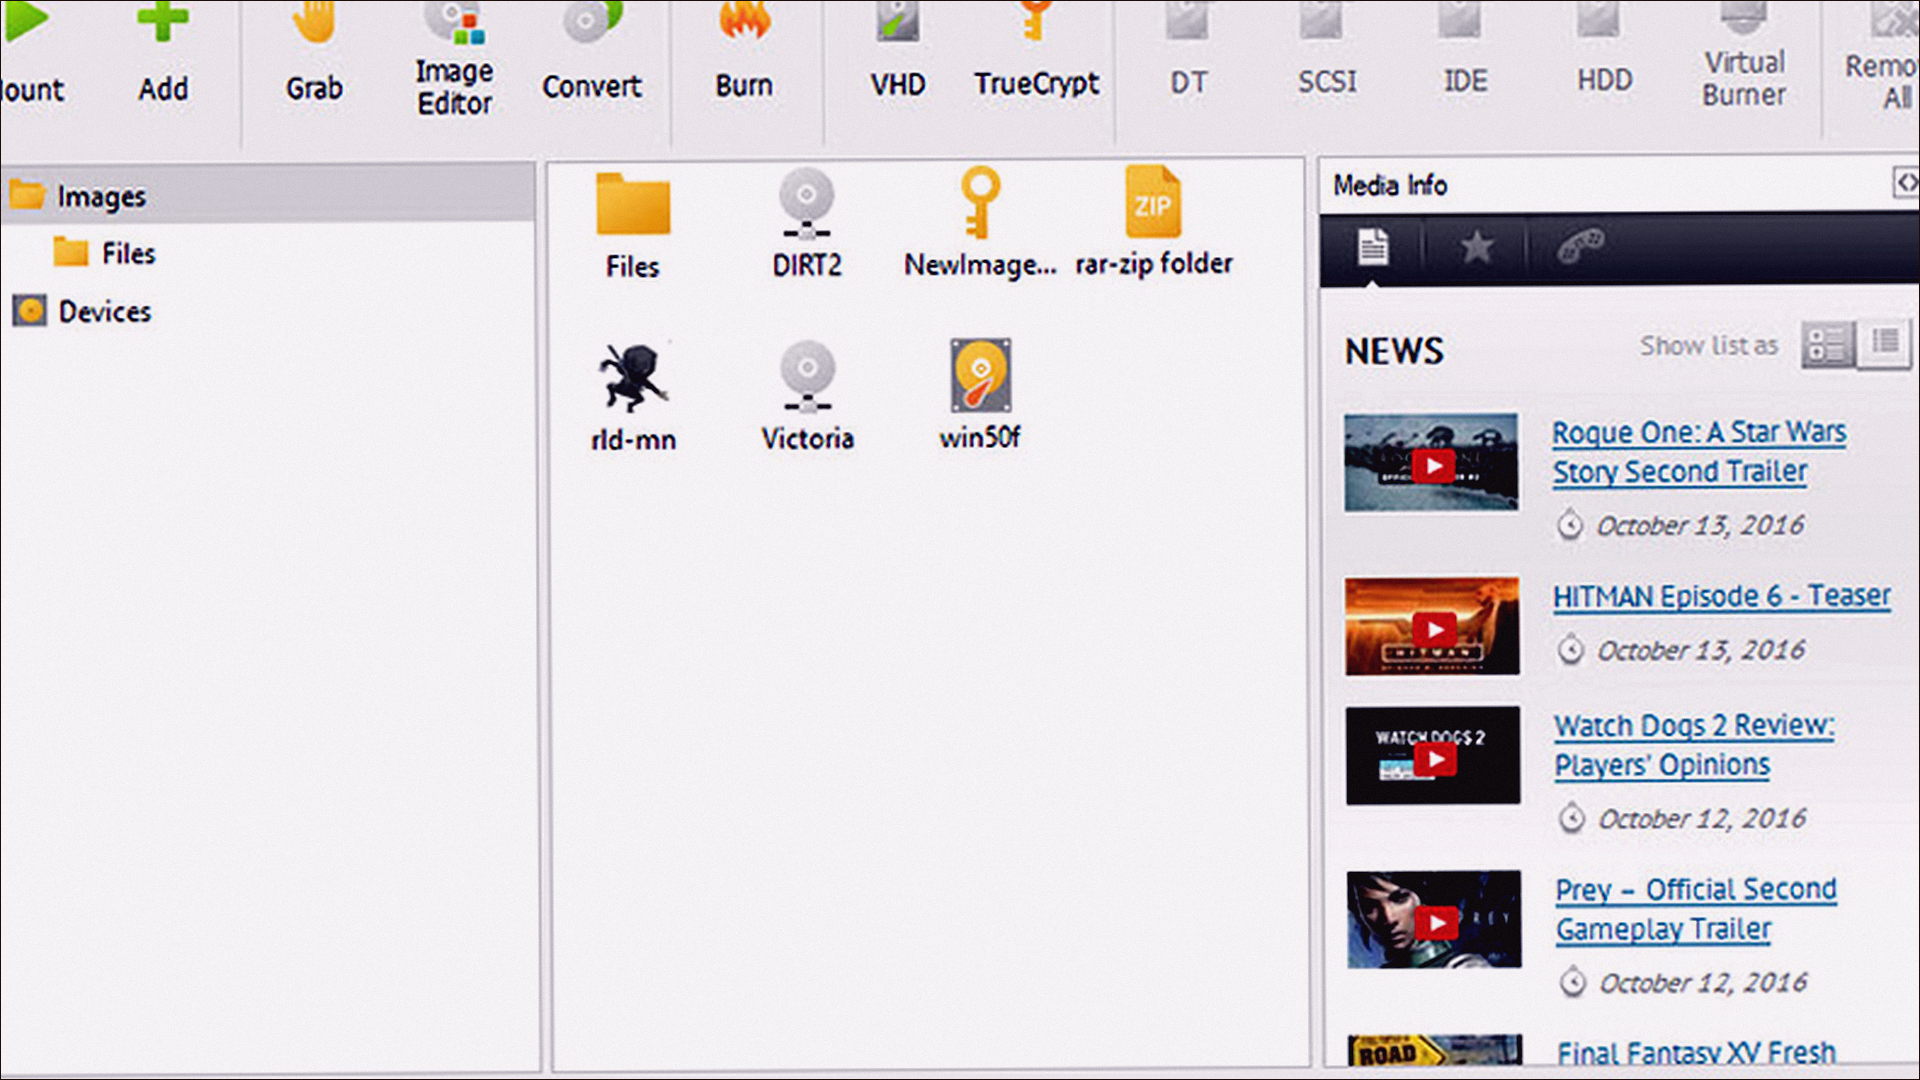This screenshot has width=1920, height=1080.
Task: Switch to the favorites star tab
Action: 1477,246
